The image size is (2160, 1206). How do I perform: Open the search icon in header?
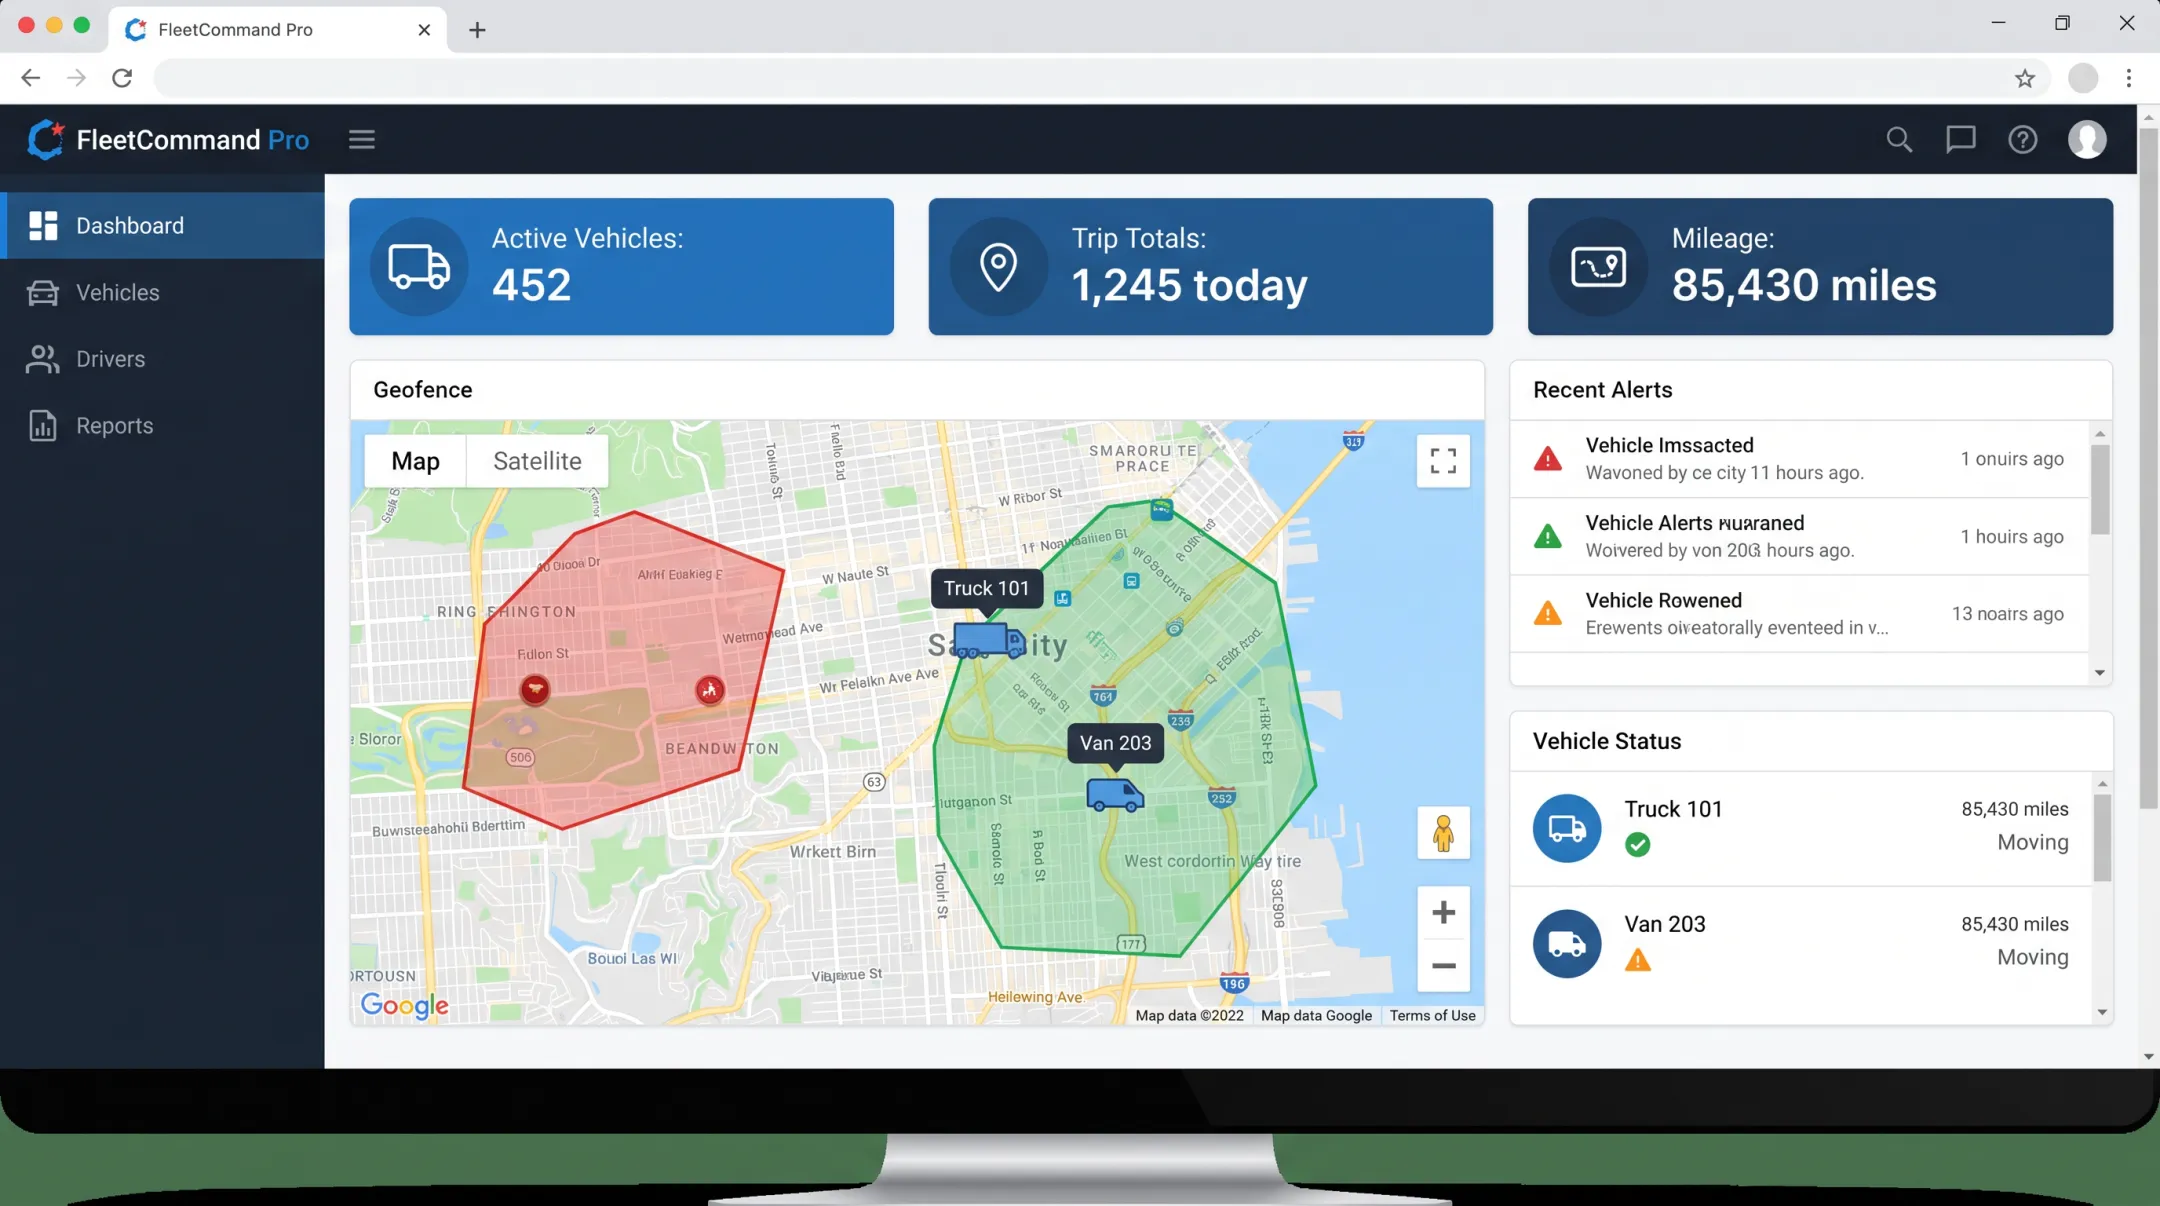click(x=1899, y=139)
